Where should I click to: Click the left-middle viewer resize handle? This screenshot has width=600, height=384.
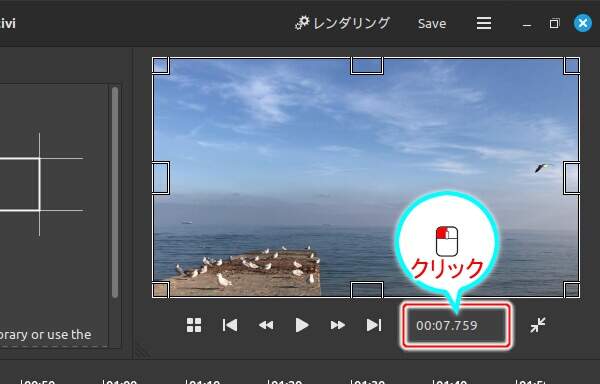pyautogui.click(x=161, y=178)
